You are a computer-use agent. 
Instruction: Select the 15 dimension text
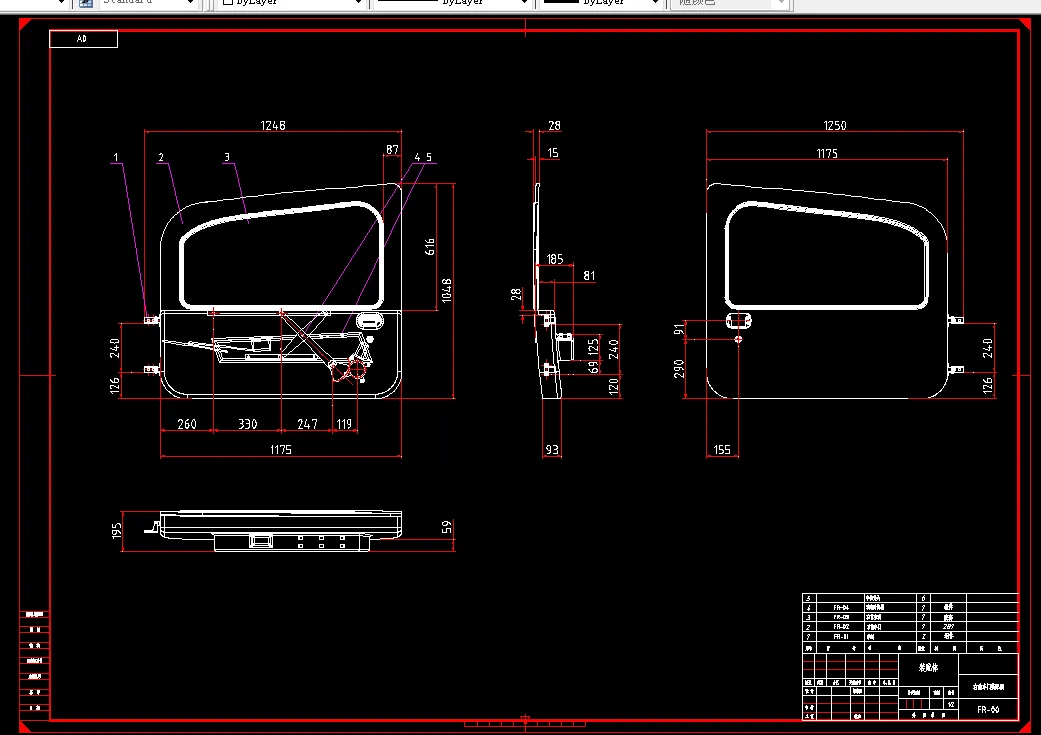coord(553,153)
